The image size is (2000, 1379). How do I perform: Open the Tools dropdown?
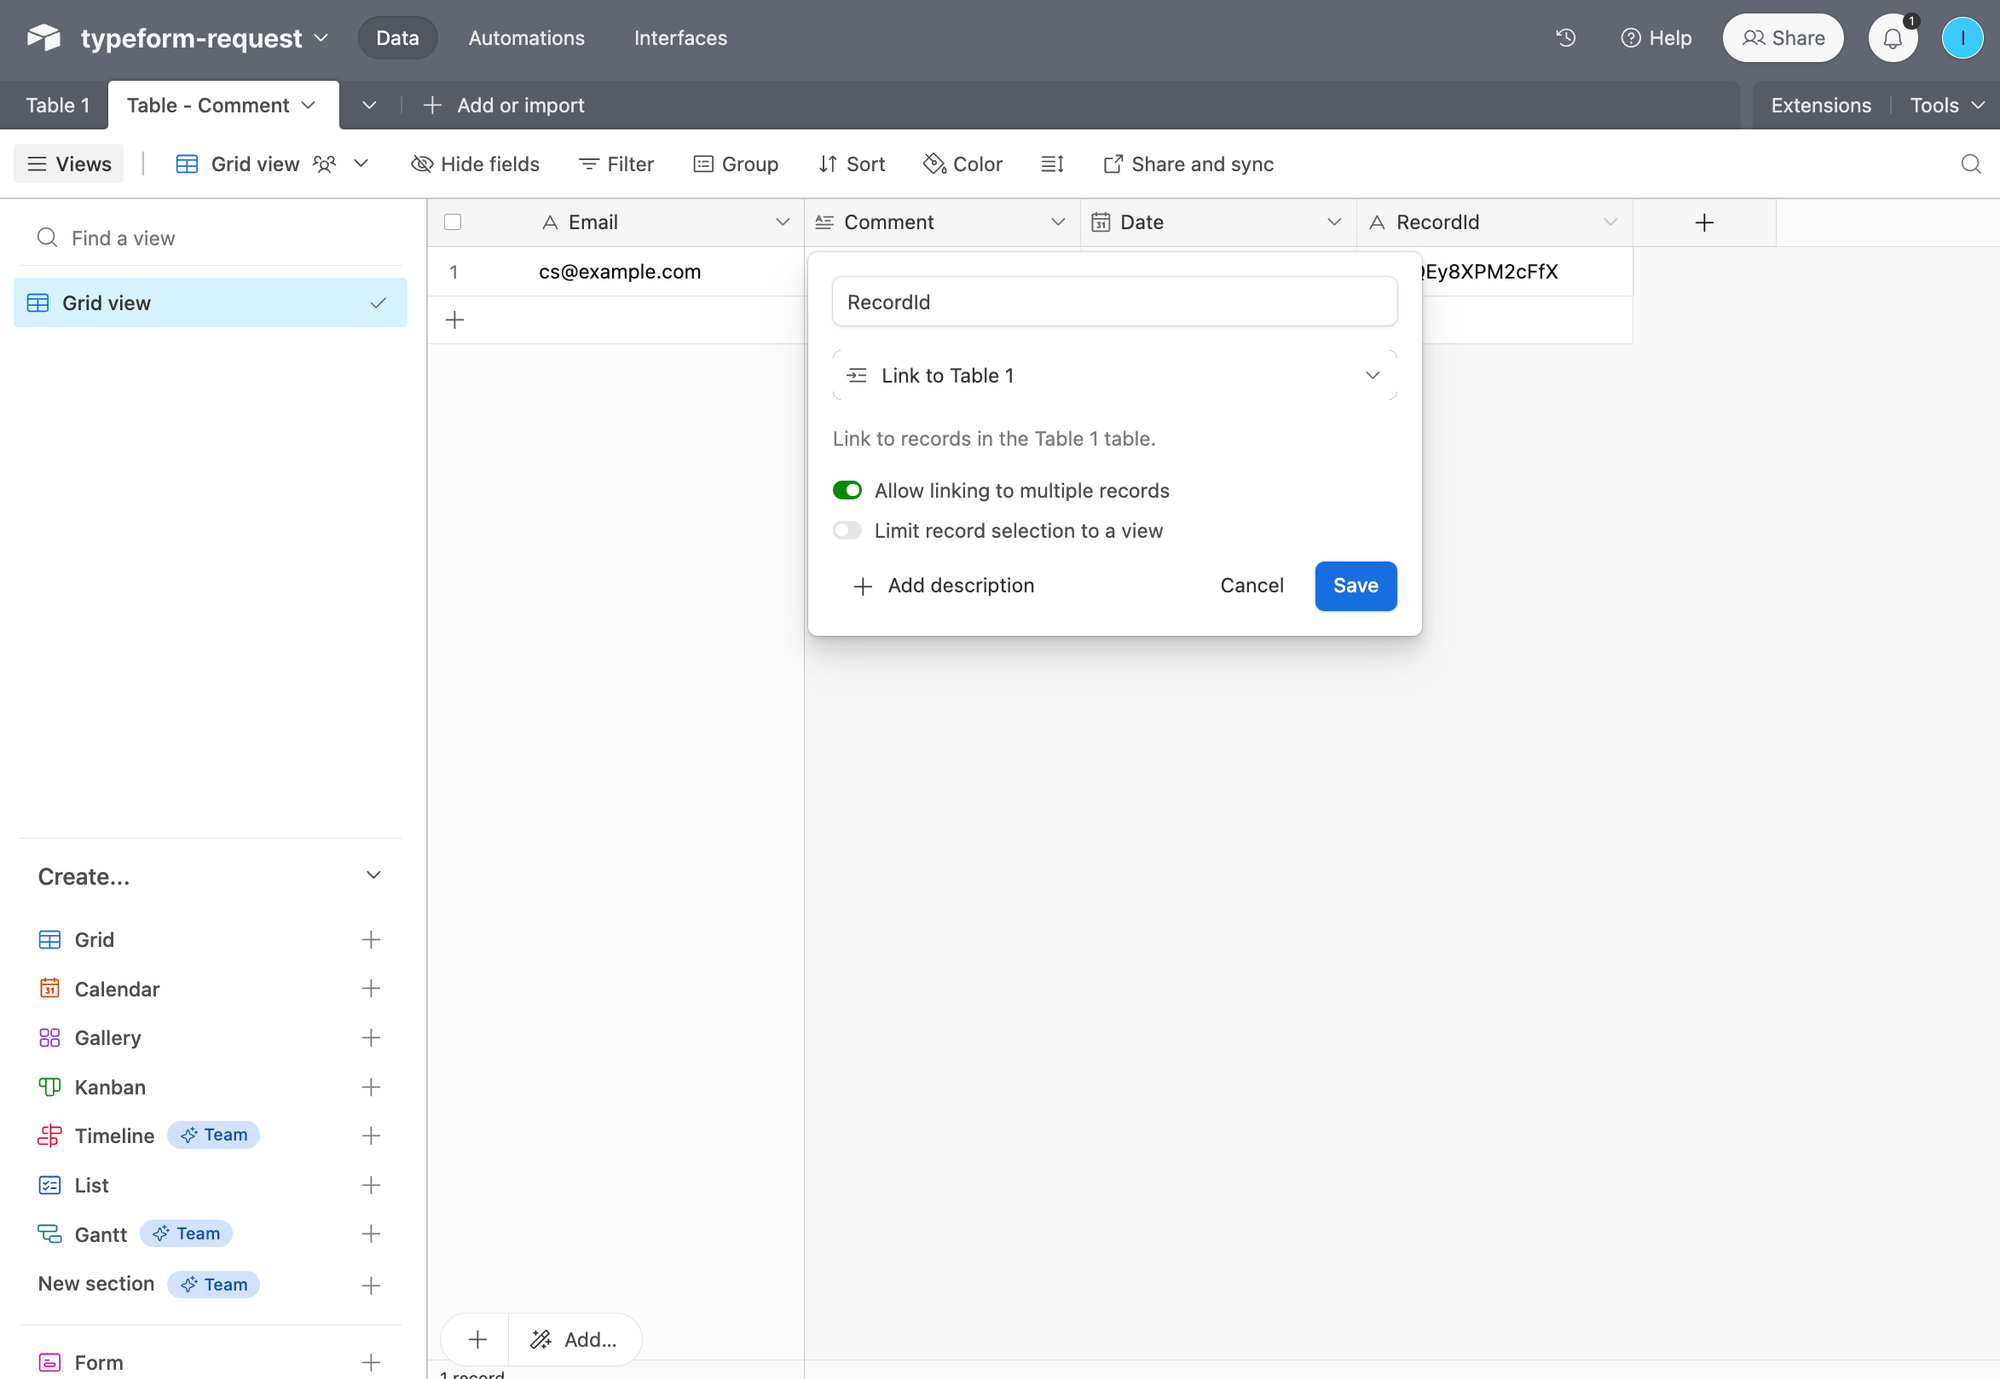tap(1946, 105)
